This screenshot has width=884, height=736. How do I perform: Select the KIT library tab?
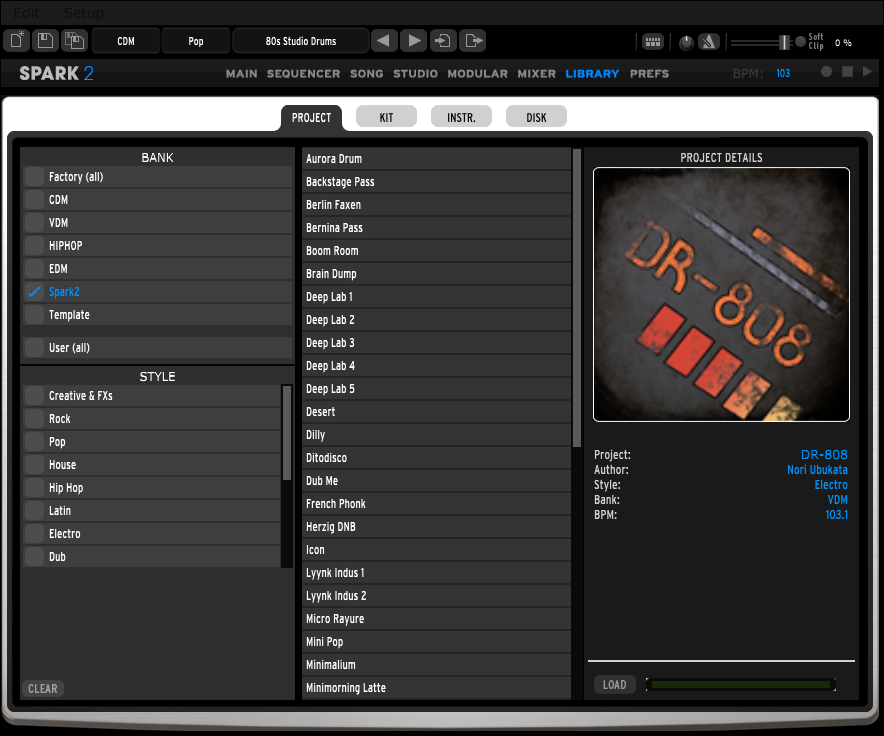click(x=386, y=117)
